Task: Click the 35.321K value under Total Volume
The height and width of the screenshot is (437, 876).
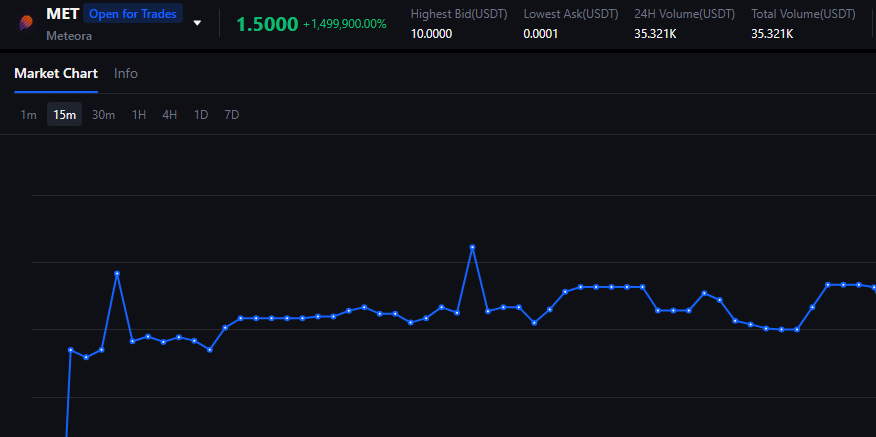Action: 772,34
